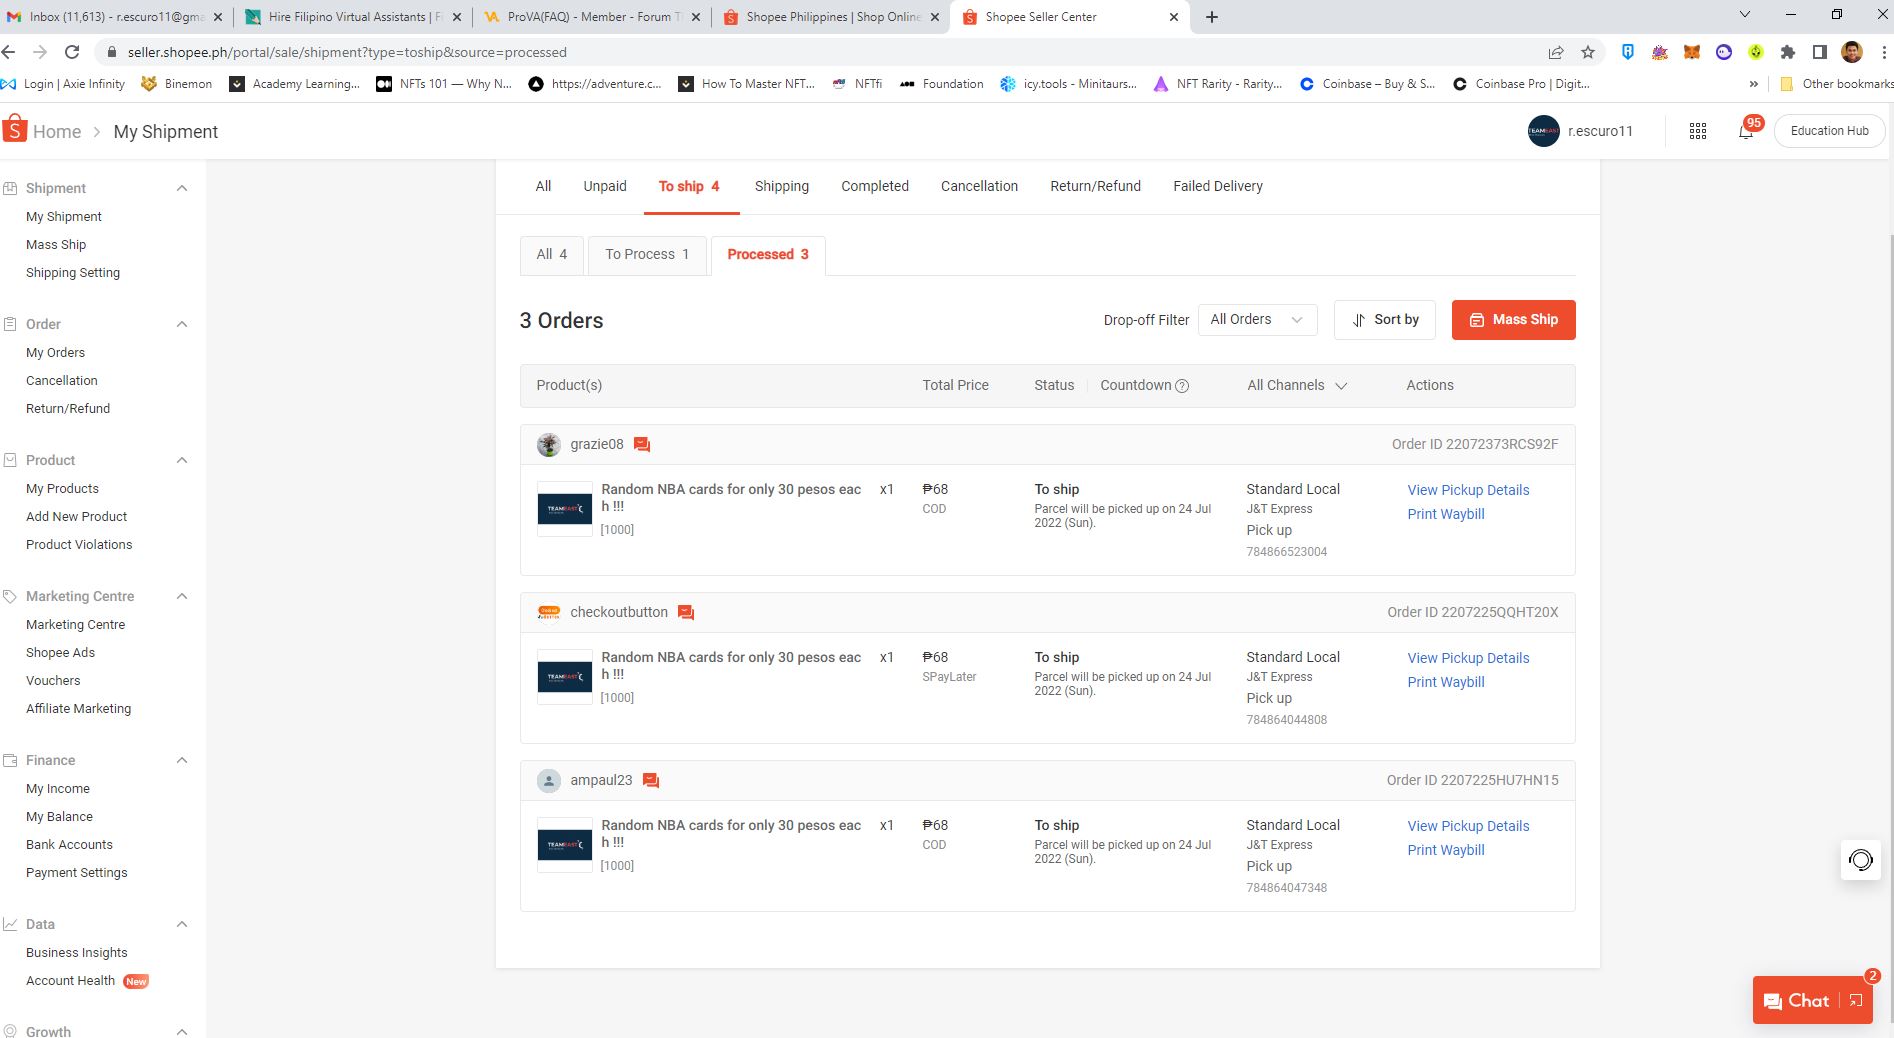1894x1038 pixels.
Task: Open My Income in the sidebar
Action: click(x=58, y=789)
